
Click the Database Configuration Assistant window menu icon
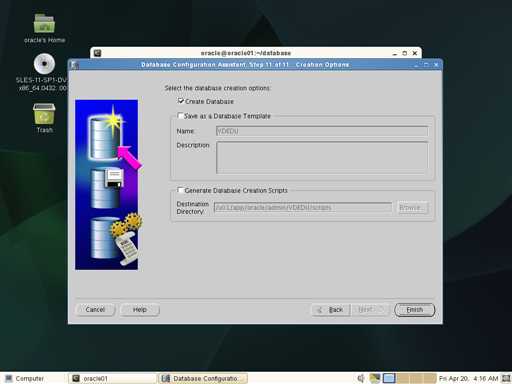click(75, 65)
